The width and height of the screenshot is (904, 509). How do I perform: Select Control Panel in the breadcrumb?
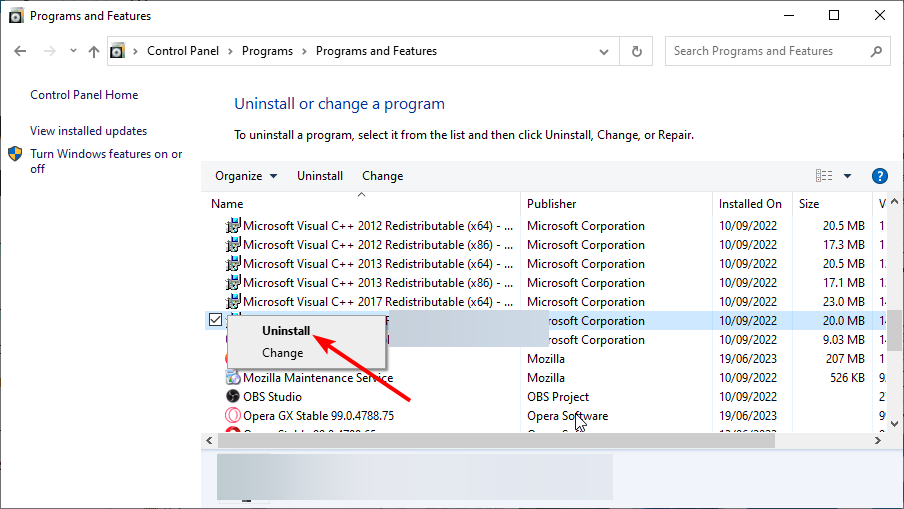click(x=183, y=51)
